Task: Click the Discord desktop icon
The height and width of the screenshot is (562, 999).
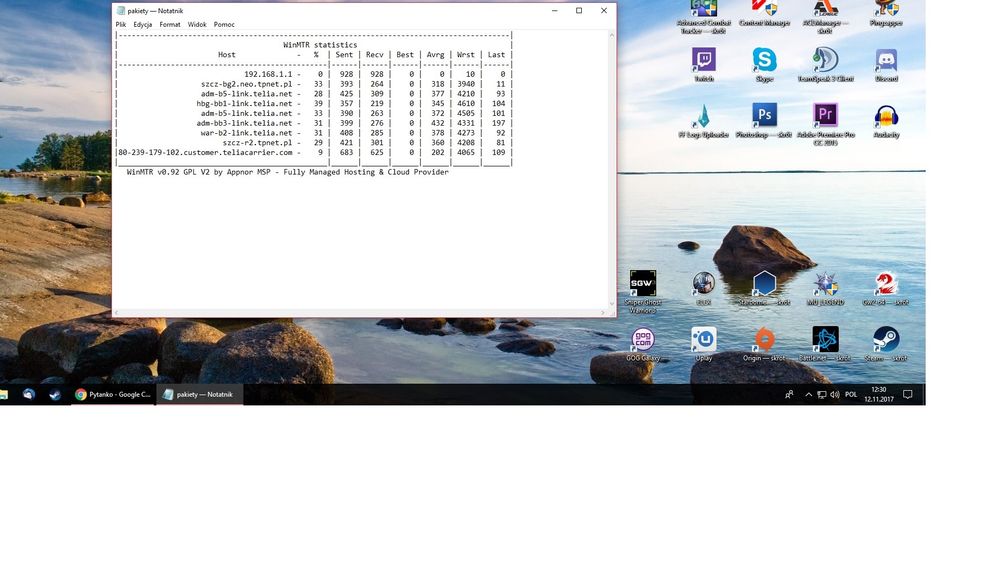Action: pyautogui.click(x=886, y=62)
